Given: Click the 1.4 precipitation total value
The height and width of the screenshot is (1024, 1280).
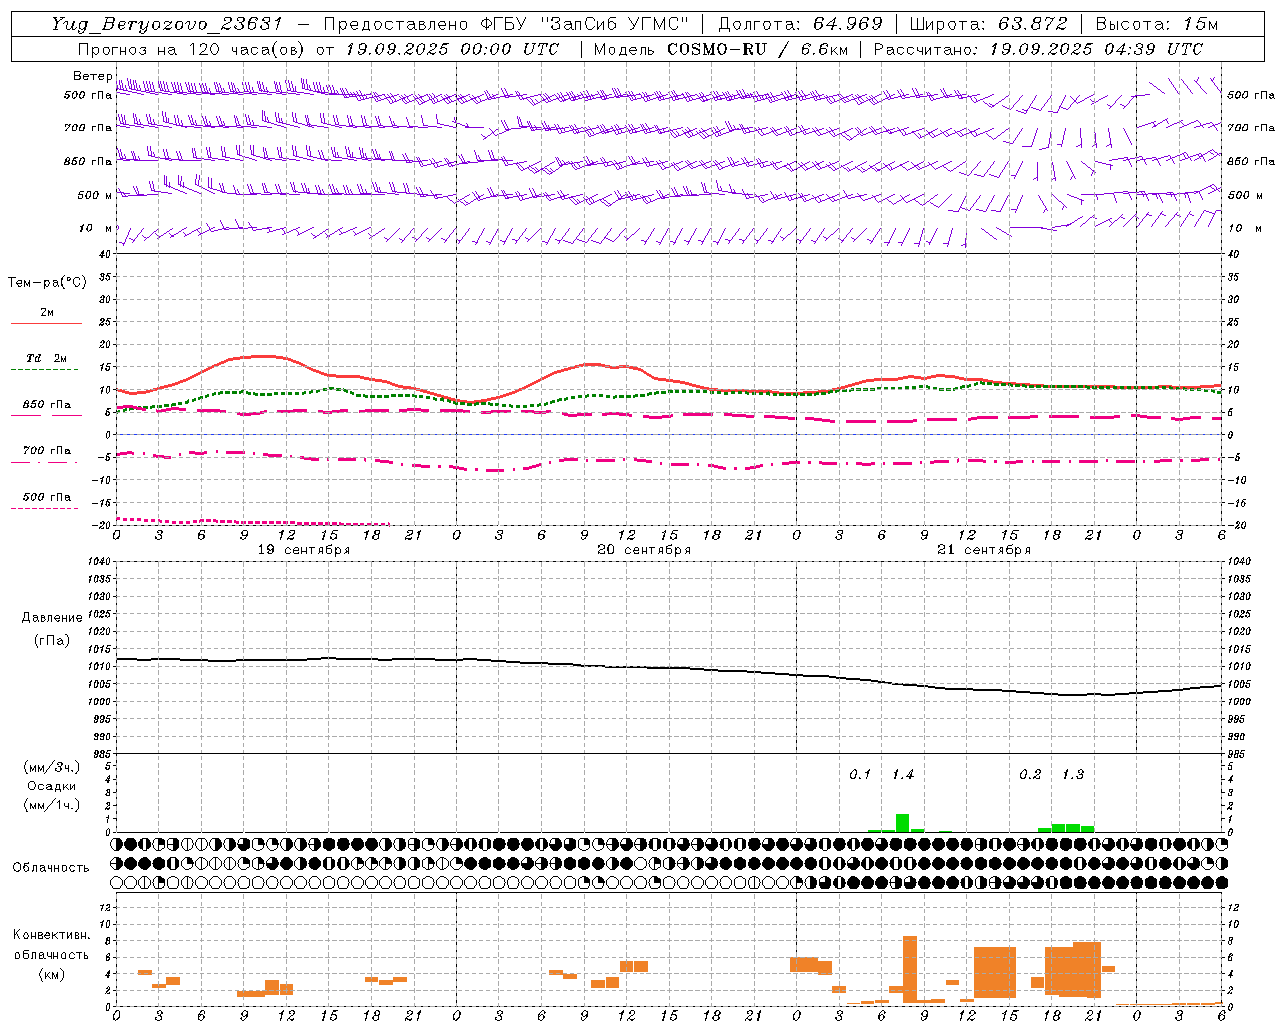Looking at the screenshot, I should click(x=903, y=775).
